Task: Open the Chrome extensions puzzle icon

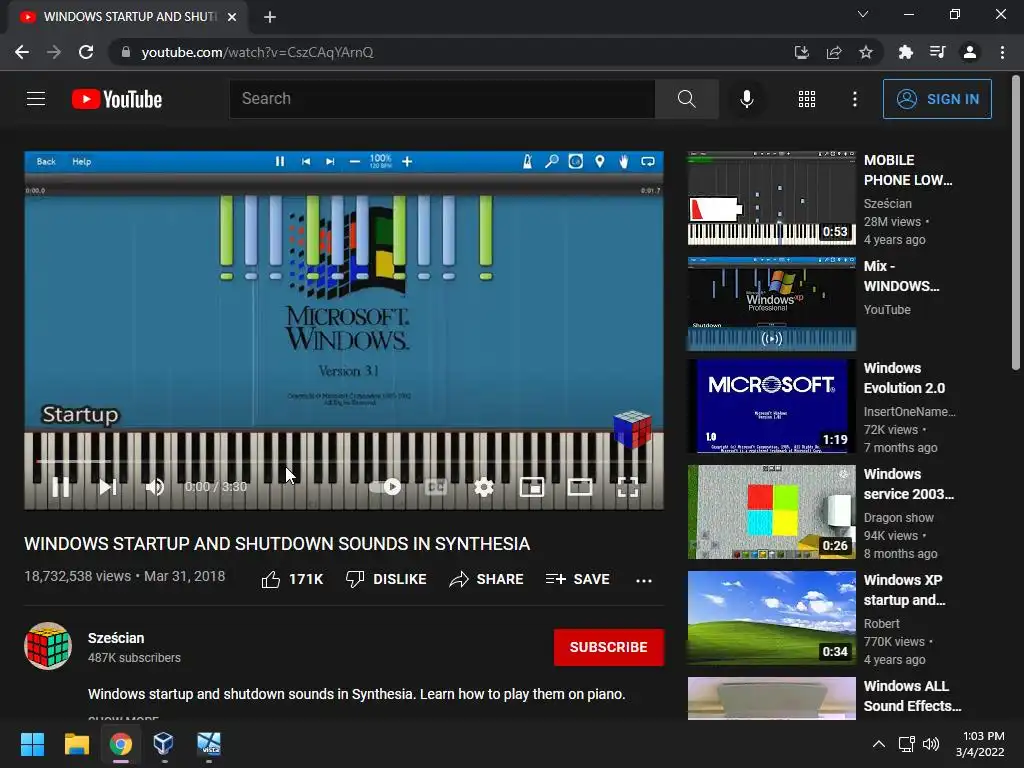Action: point(905,52)
